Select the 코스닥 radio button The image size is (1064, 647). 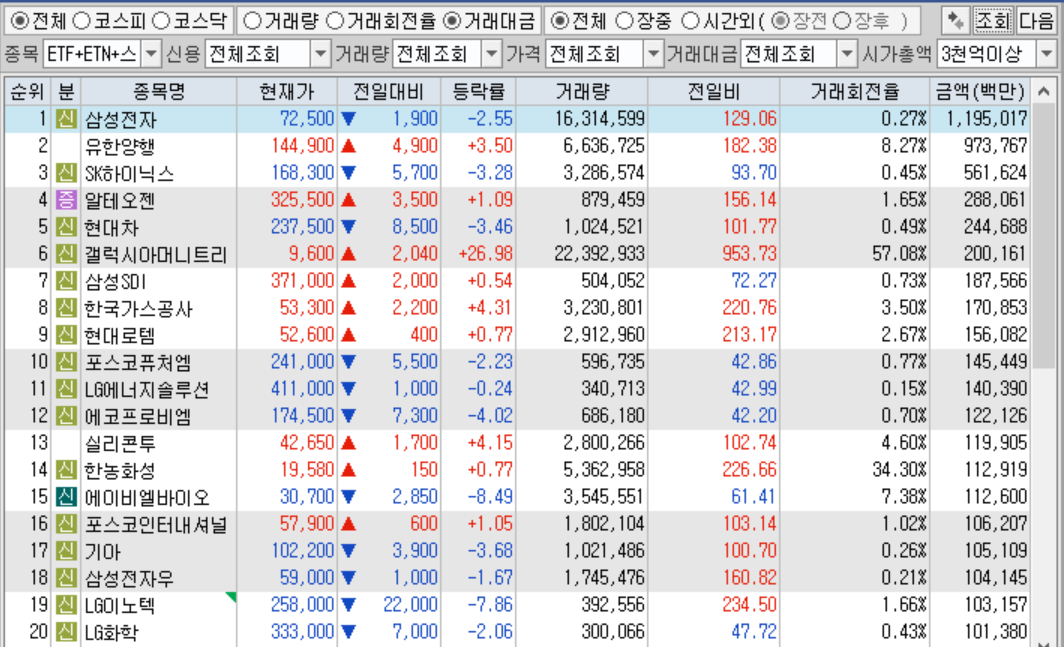click(161, 21)
